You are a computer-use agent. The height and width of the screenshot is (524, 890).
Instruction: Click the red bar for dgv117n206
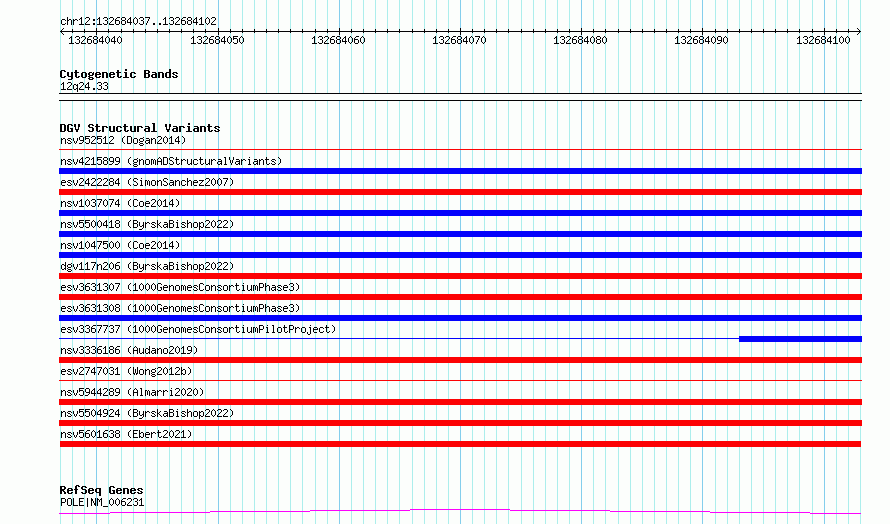(x=460, y=276)
